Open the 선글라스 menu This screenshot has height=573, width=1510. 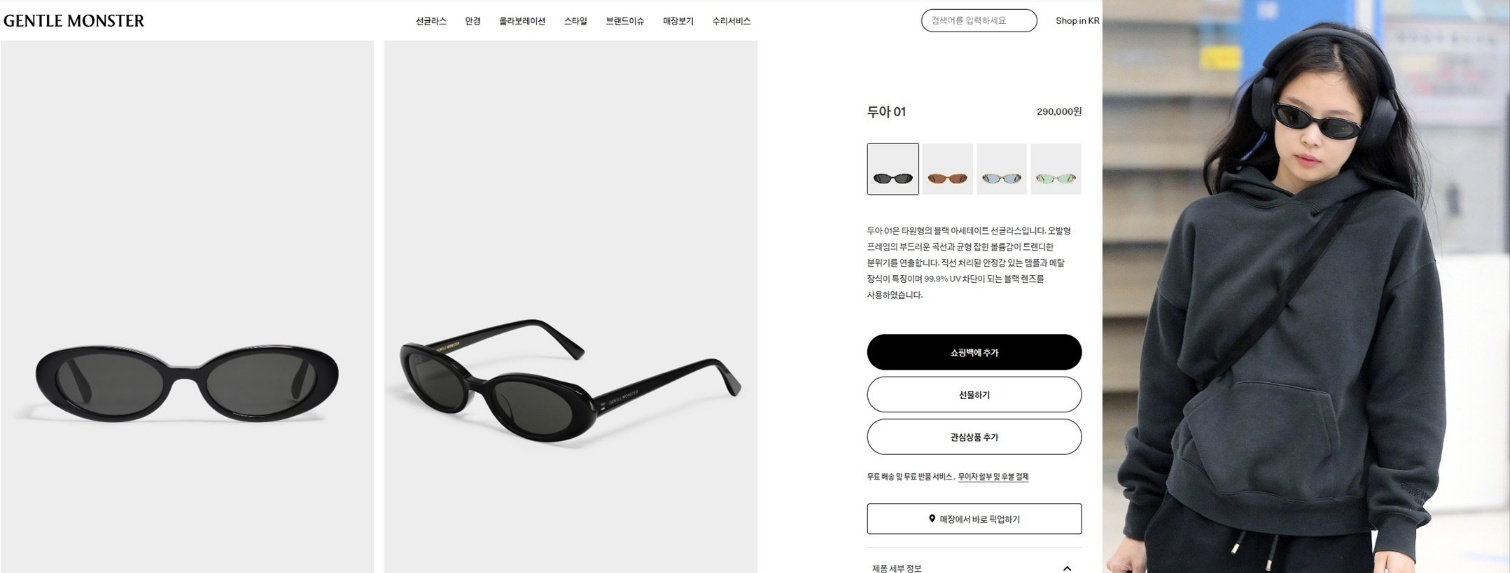tap(431, 21)
